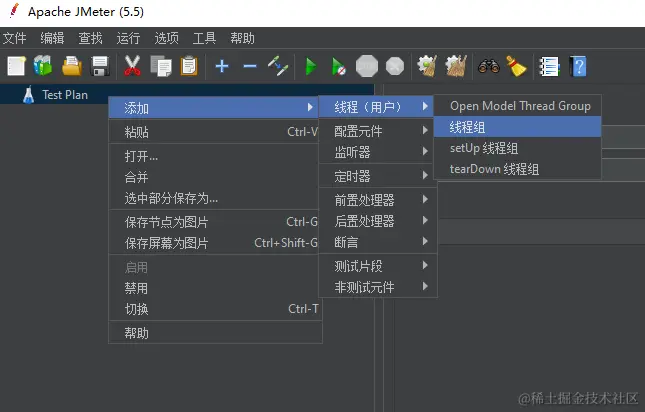The image size is (645, 412).
Task: Click the Copy icon in toolbar
Action: (x=160, y=66)
